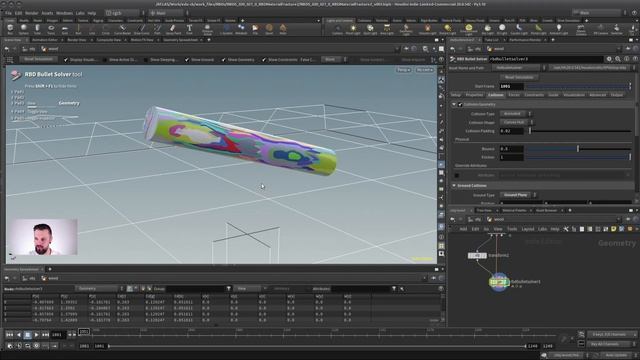The width and height of the screenshot is (640, 360).
Task: Add a Distant Light from the shelf
Action: [447, 29]
